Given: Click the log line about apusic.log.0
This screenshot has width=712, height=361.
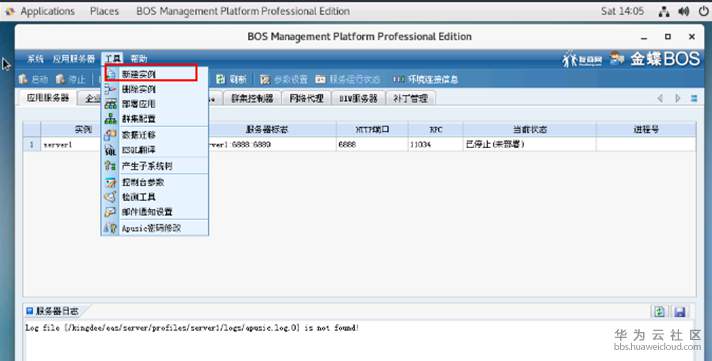Looking at the screenshot, I should click(x=192, y=327).
